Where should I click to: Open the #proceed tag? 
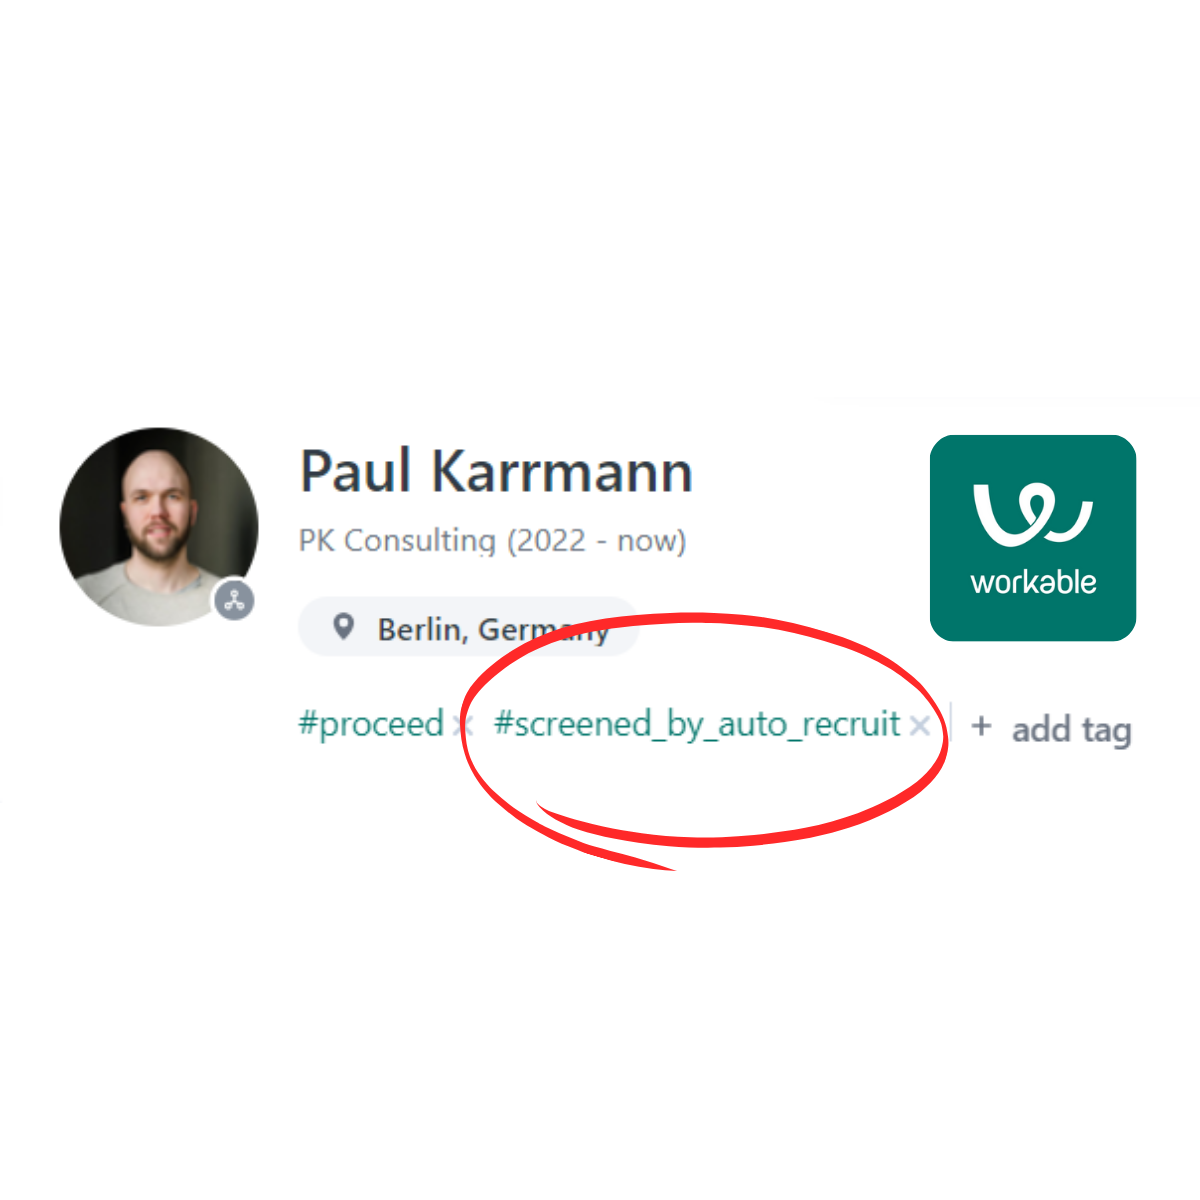[x=371, y=723]
